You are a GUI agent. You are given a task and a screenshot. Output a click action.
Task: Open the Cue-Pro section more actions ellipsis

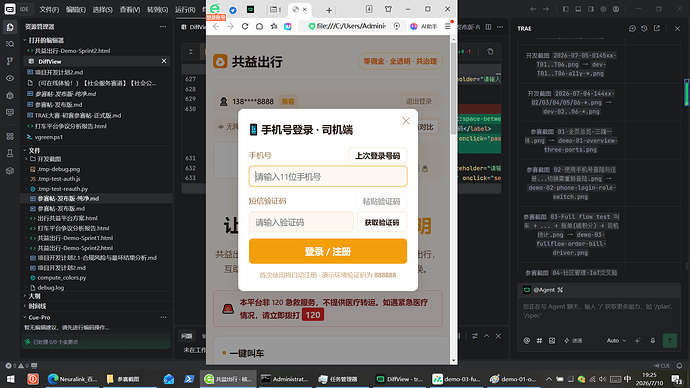coord(163,317)
